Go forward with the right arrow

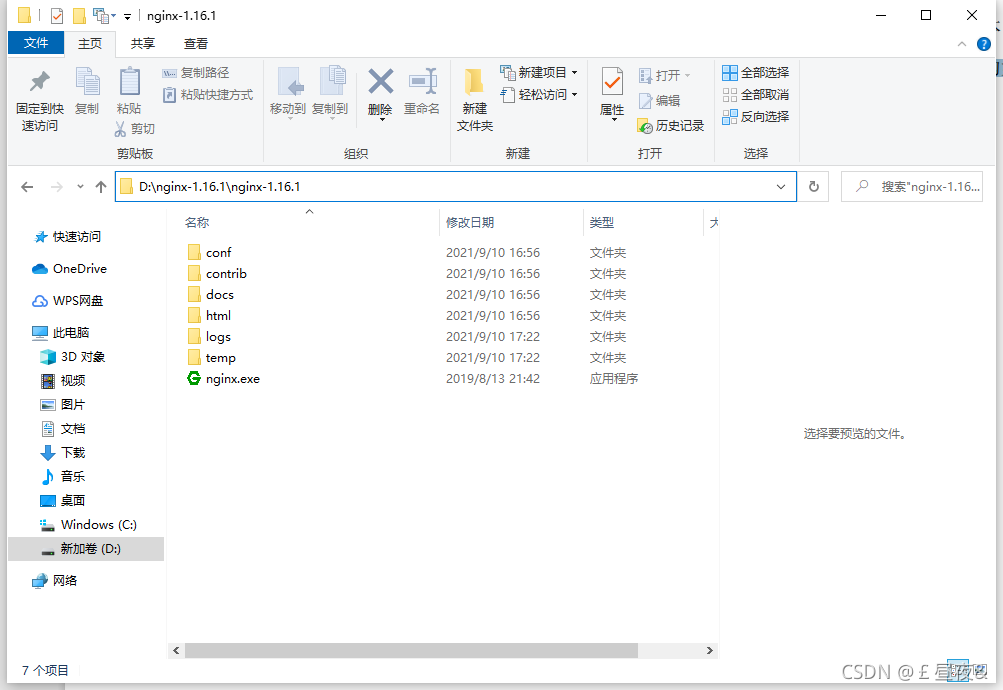click(x=57, y=187)
